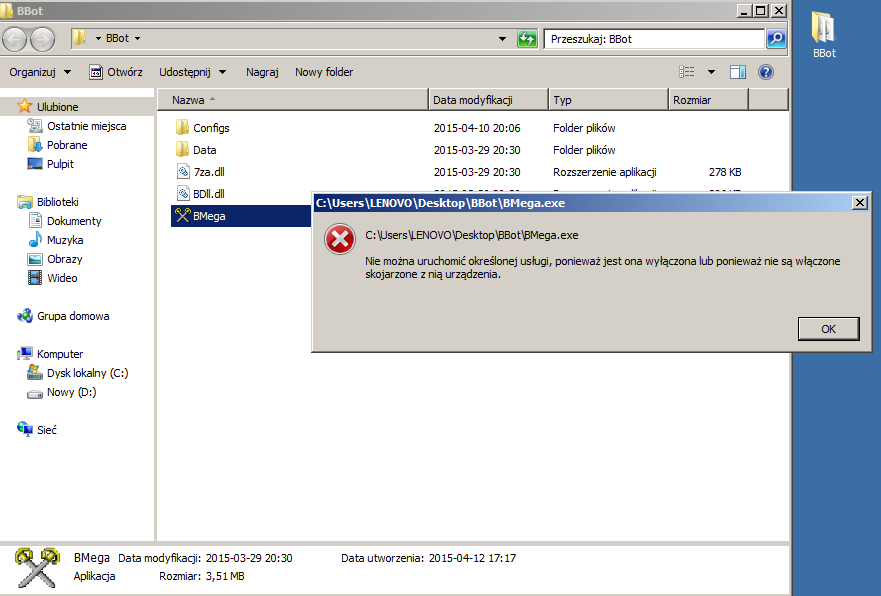Open the view options dropdown arrow
The width and height of the screenshot is (881, 596).
[x=711, y=72]
